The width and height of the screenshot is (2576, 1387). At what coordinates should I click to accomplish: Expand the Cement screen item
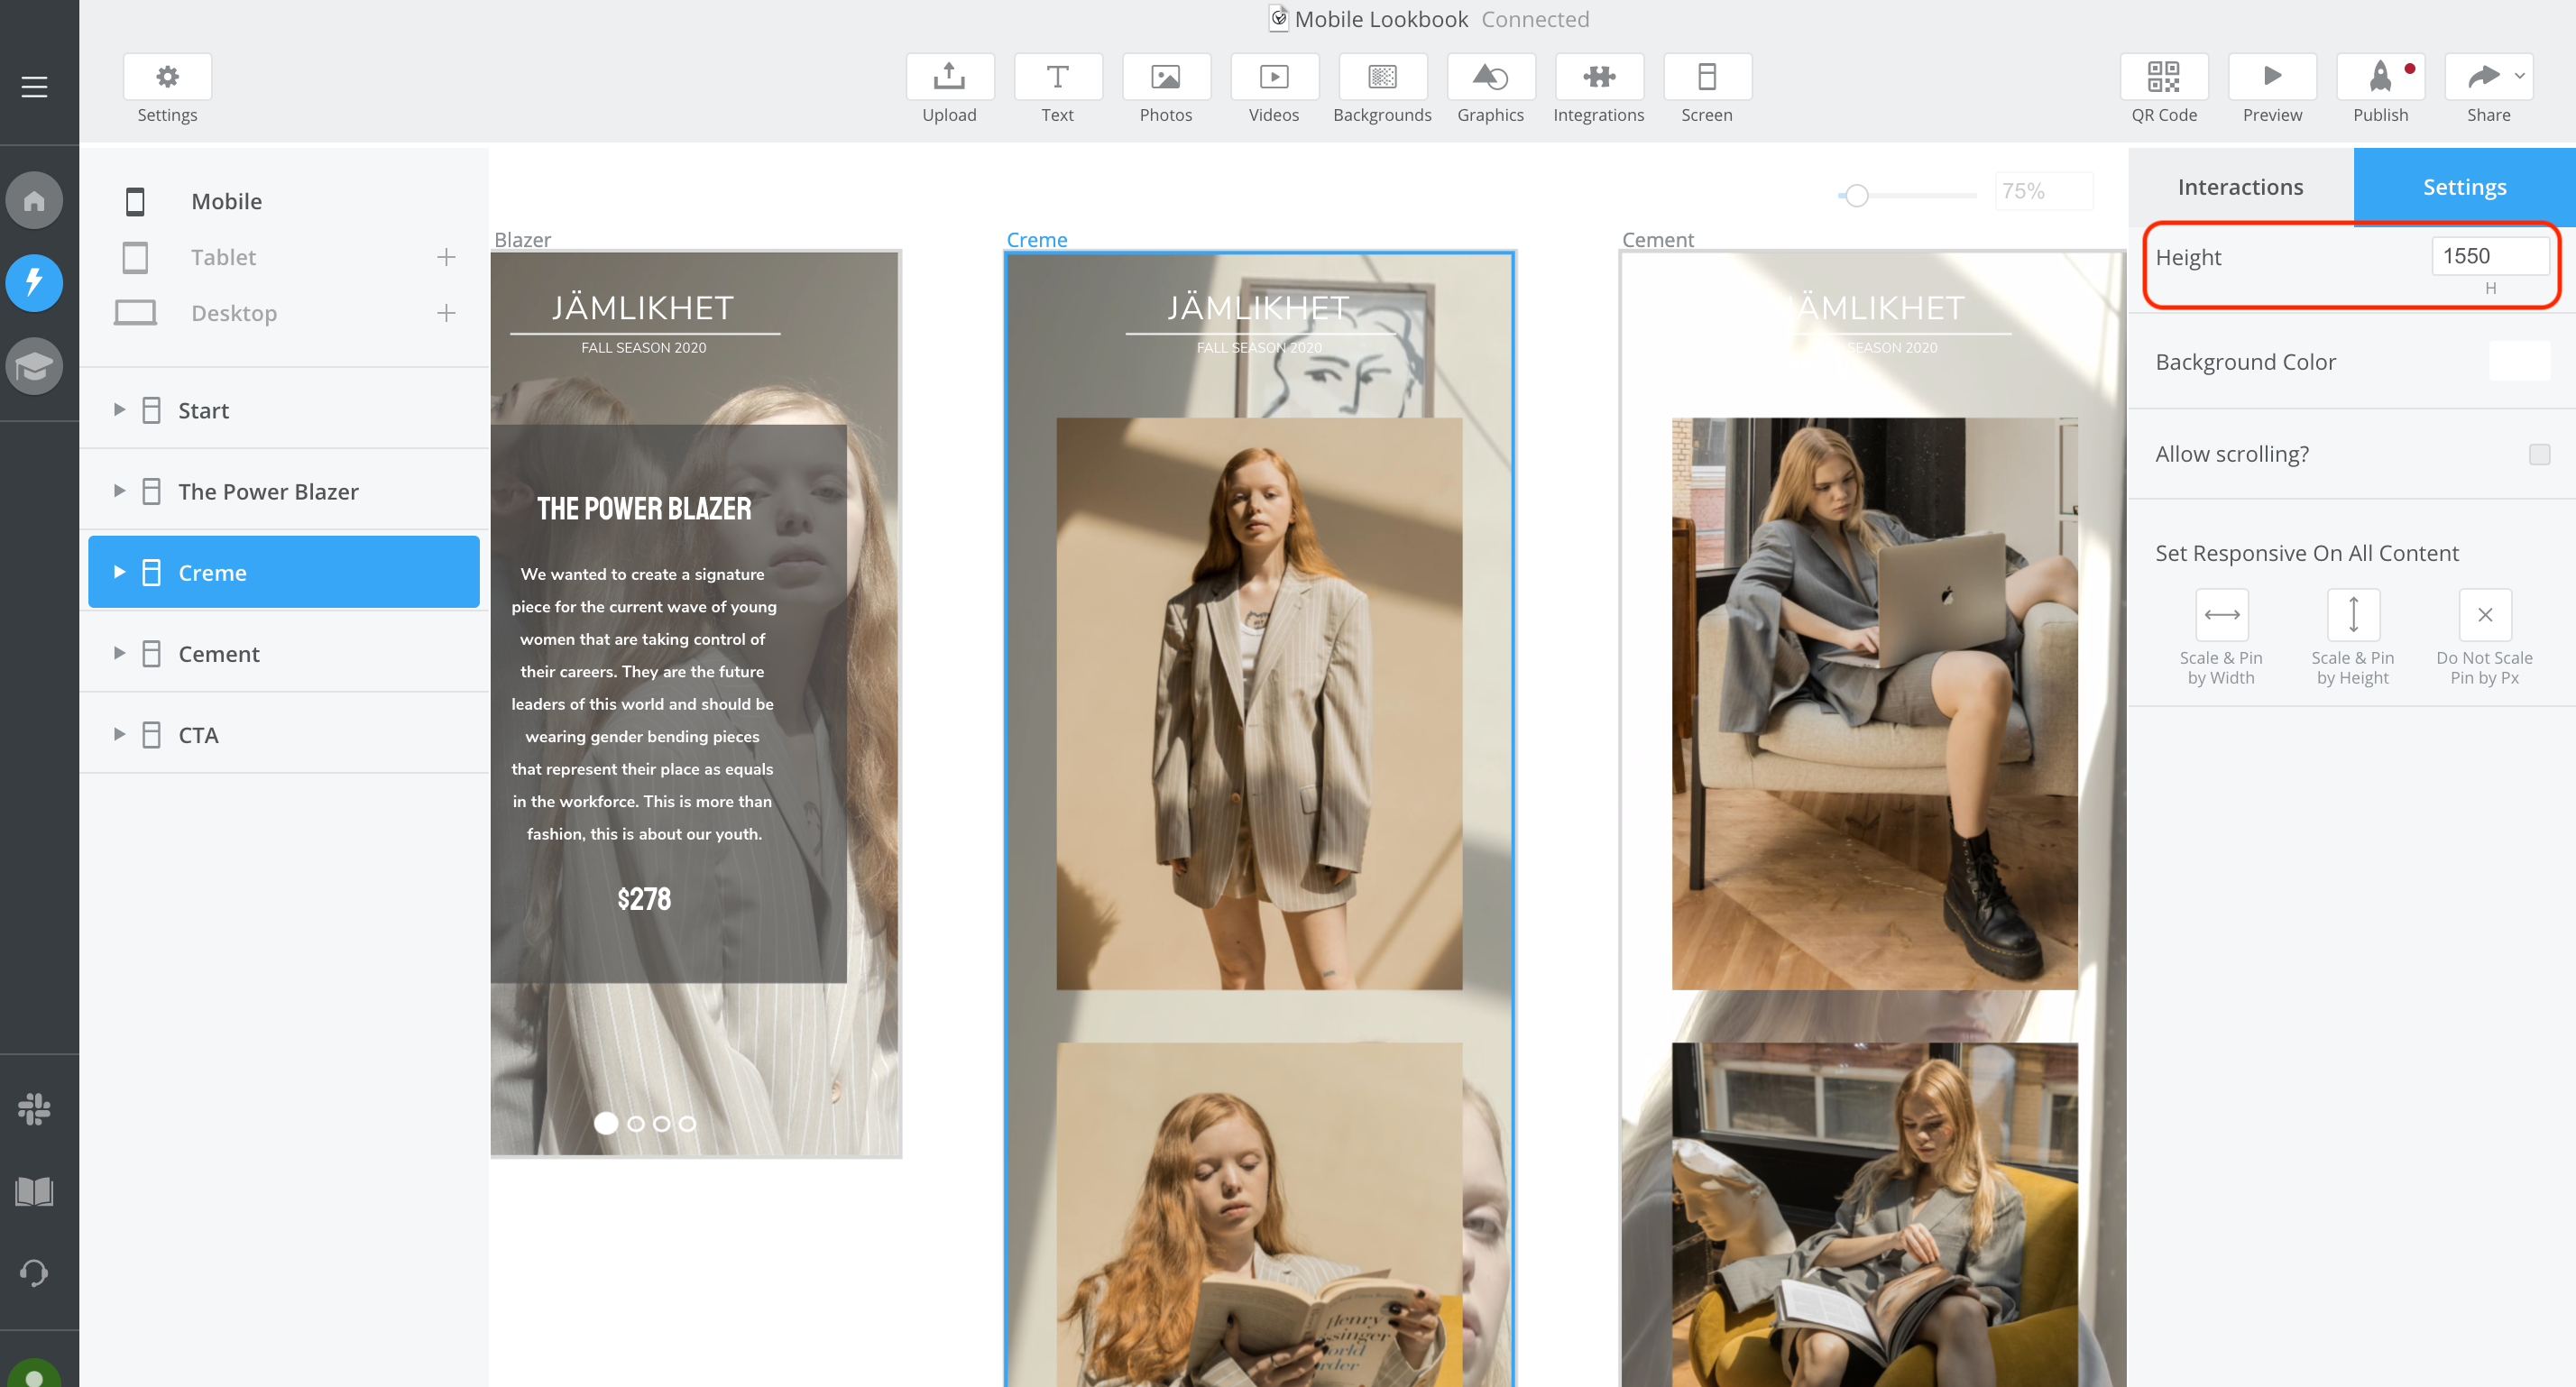tap(119, 654)
